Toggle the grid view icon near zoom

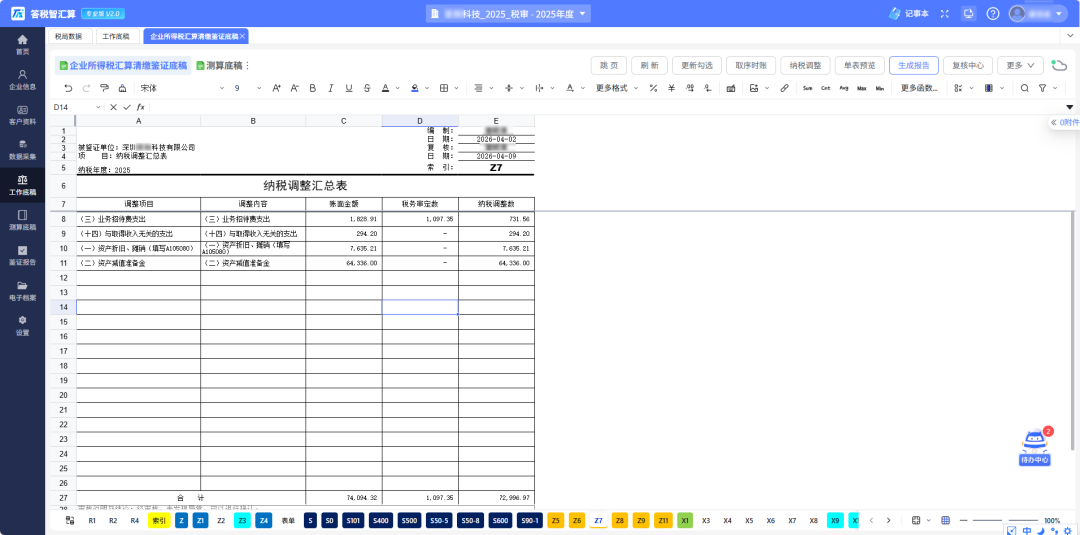[946, 521]
